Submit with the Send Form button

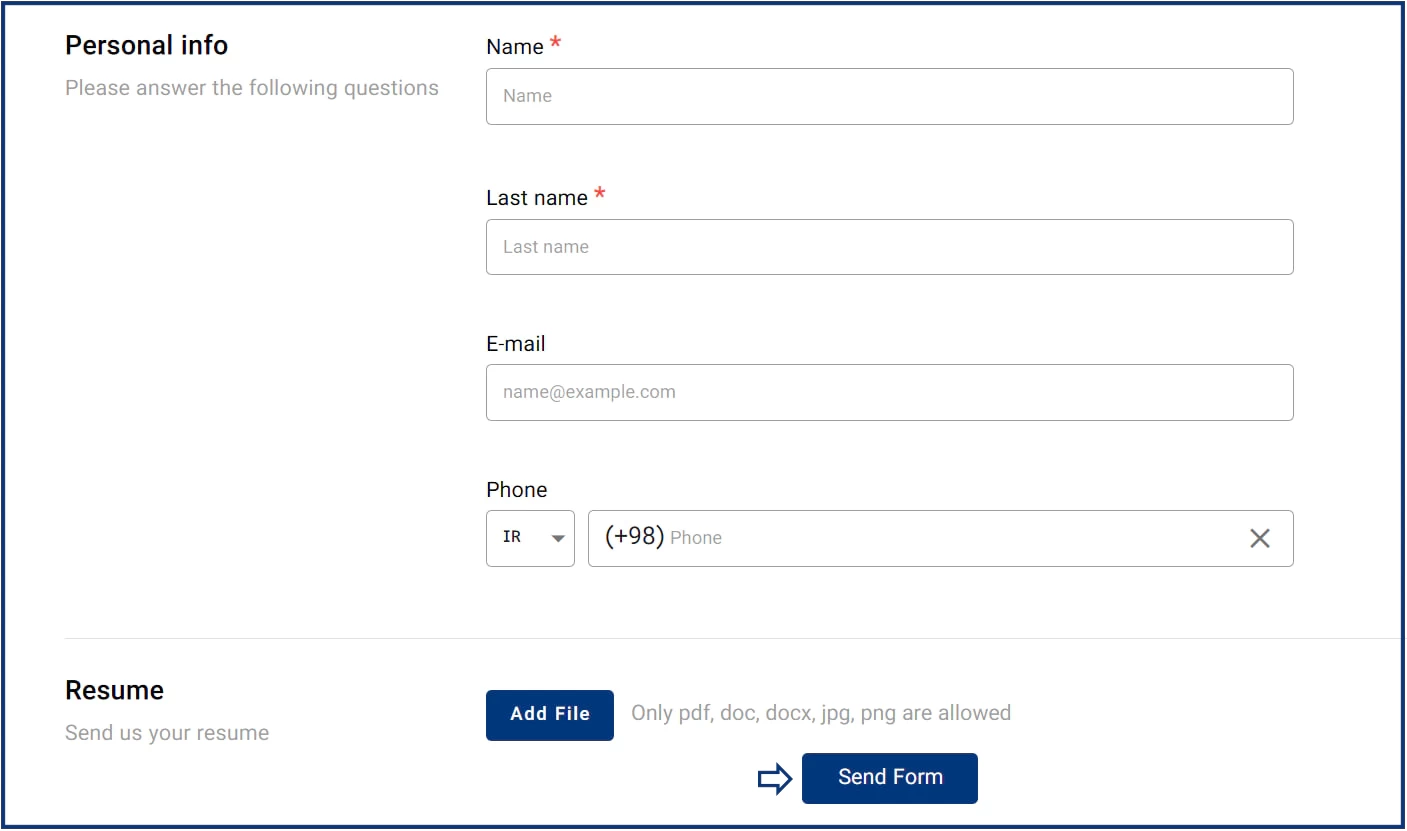(x=889, y=778)
